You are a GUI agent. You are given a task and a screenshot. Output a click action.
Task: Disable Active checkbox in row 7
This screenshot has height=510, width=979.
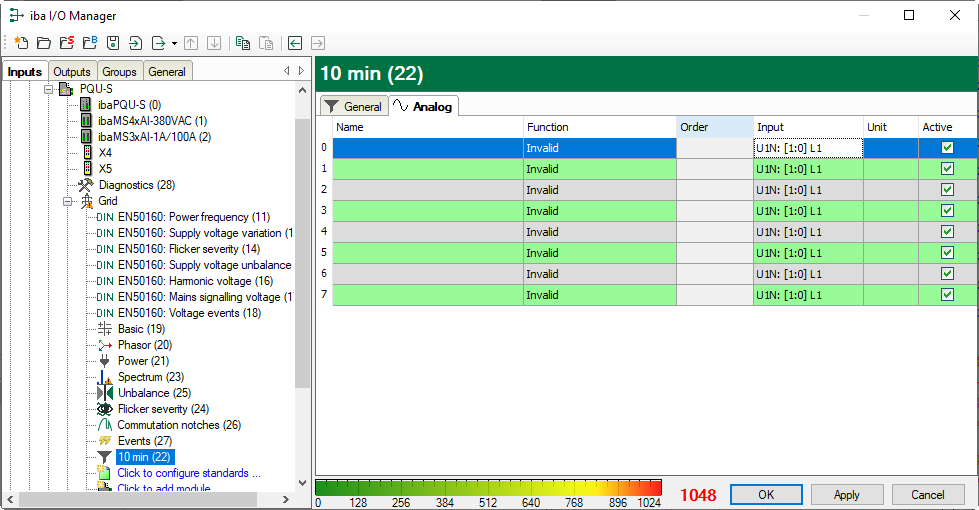[947, 295]
